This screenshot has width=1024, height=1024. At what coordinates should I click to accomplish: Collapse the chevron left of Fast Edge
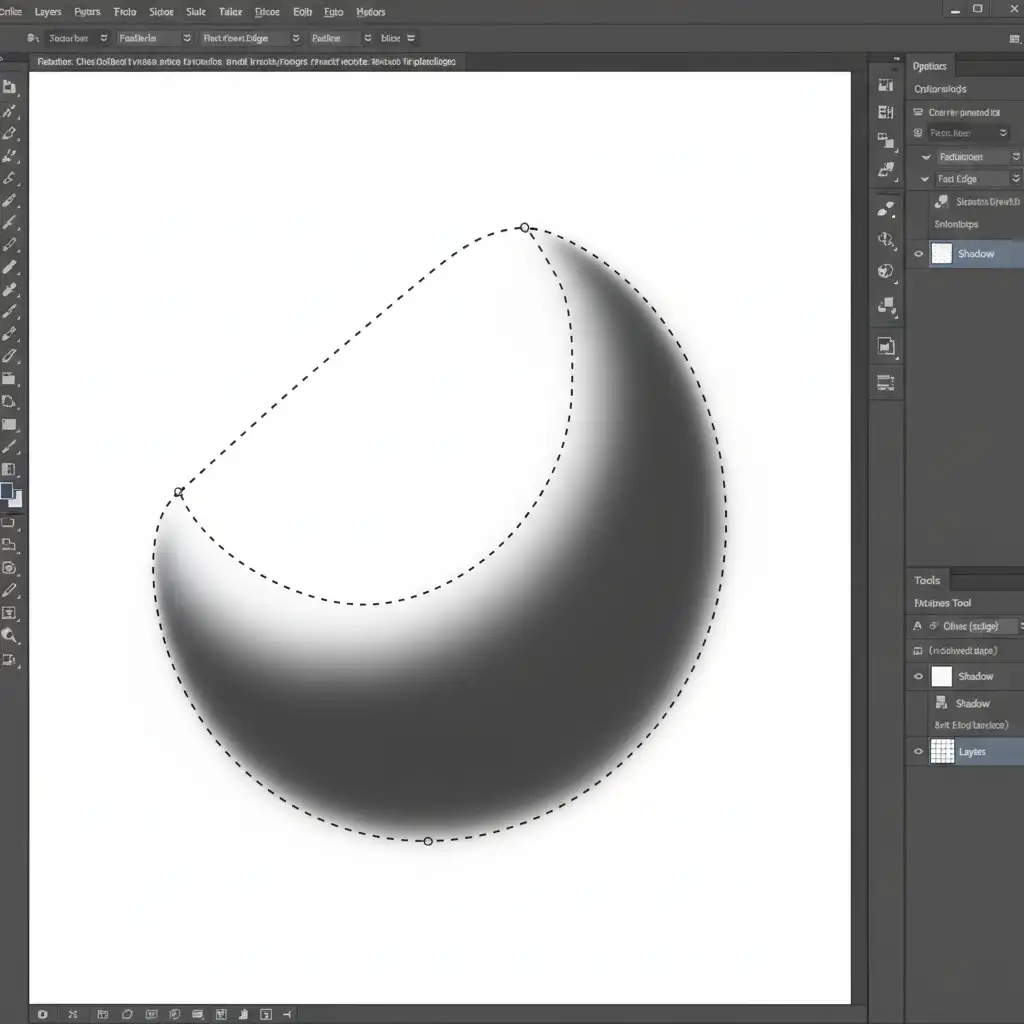[x=925, y=179]
